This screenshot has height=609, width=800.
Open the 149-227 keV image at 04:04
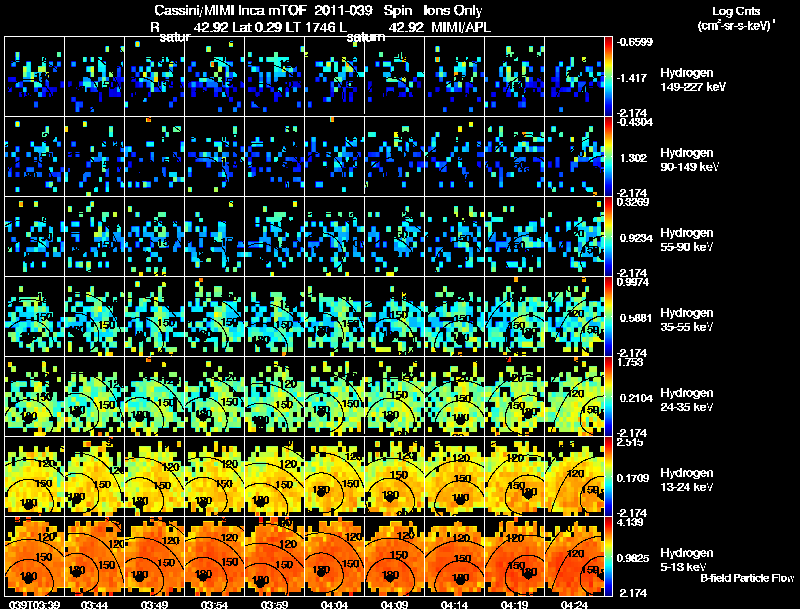[335, 76]
